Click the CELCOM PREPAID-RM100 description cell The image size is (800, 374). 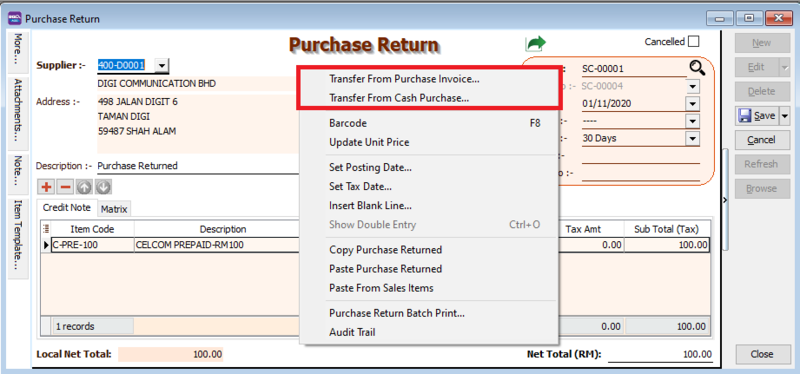tap(217, 245)
